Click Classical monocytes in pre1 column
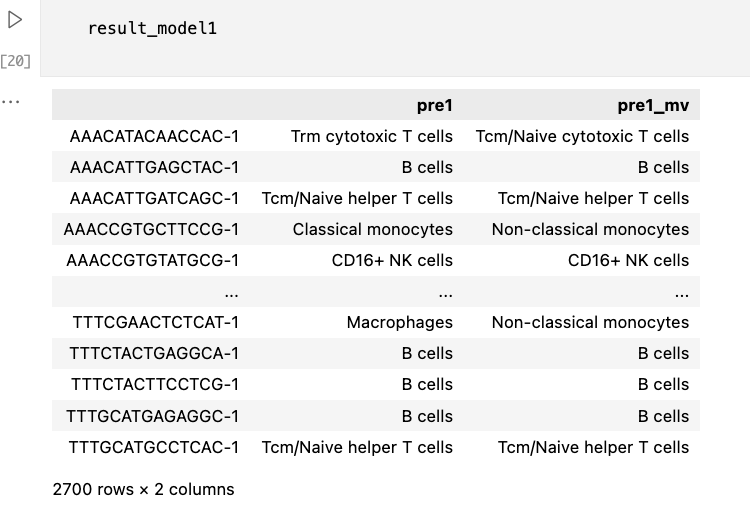The height and width of the screenshot is (518, 750). pyautogui.click(x=372, y=229)
